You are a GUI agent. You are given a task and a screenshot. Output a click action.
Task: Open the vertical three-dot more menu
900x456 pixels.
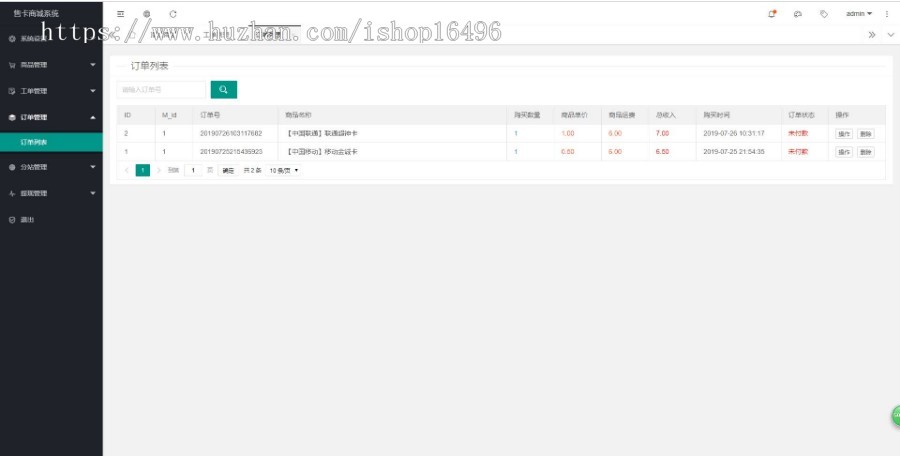(886, 14)
